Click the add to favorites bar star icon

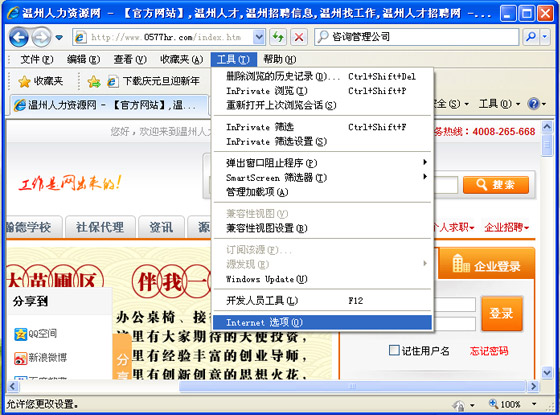pyautogui.click(x=94, y=82)
